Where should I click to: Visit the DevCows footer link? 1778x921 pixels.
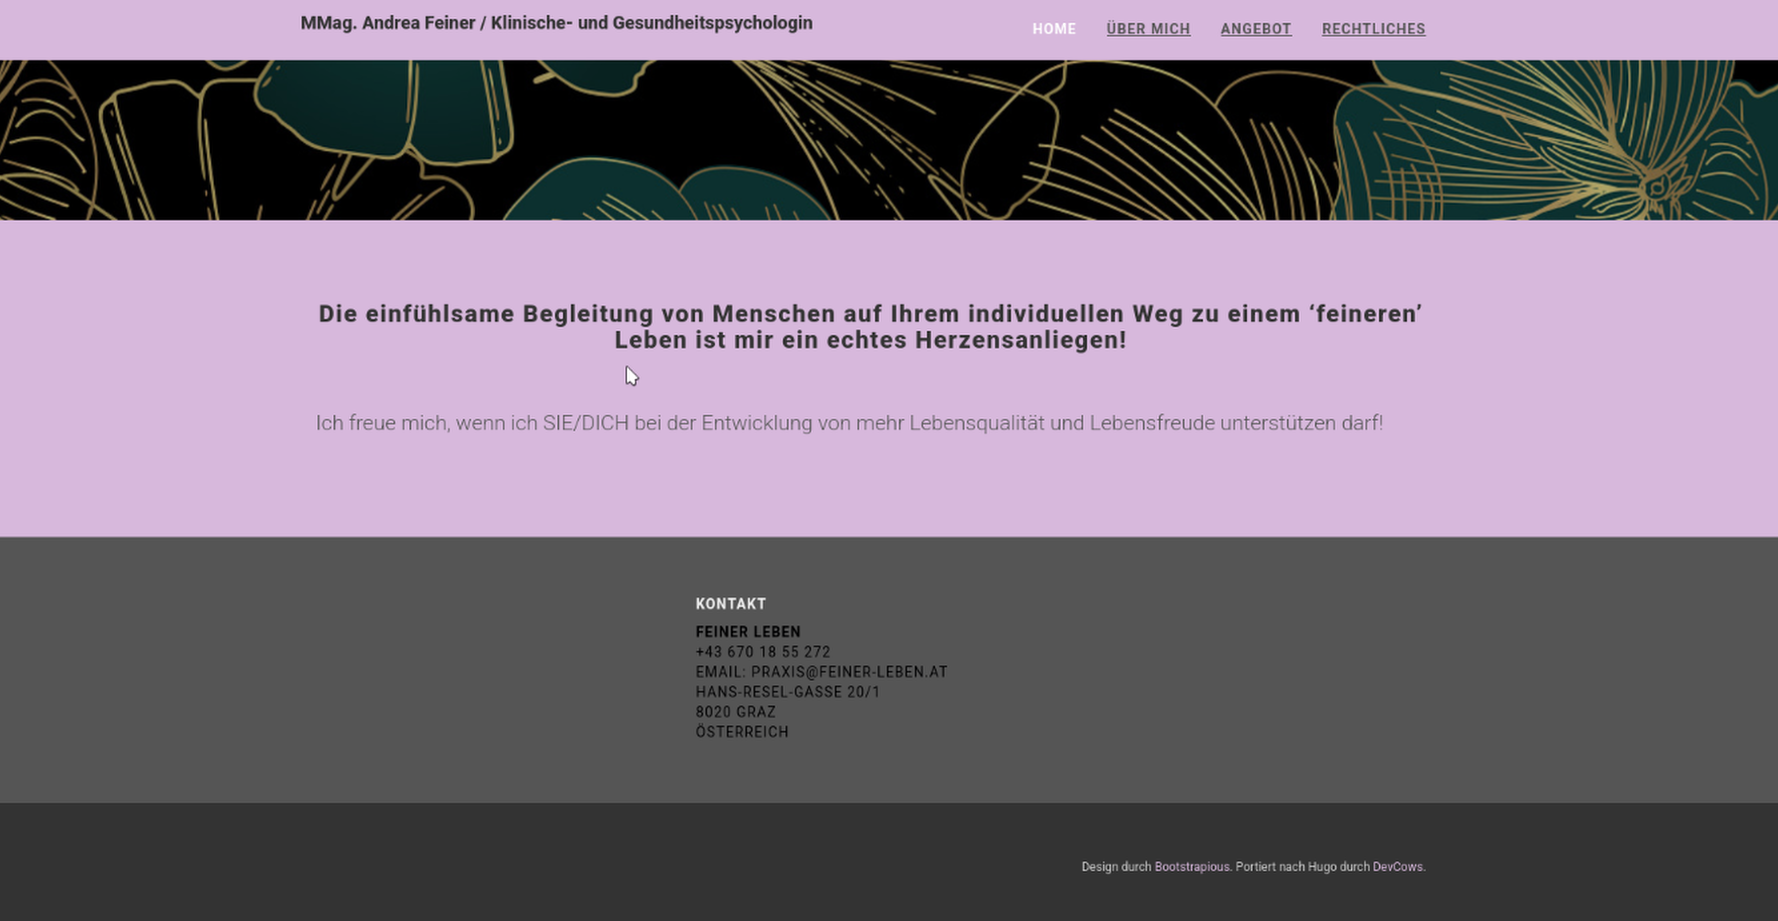click(x=1397, y=867)
